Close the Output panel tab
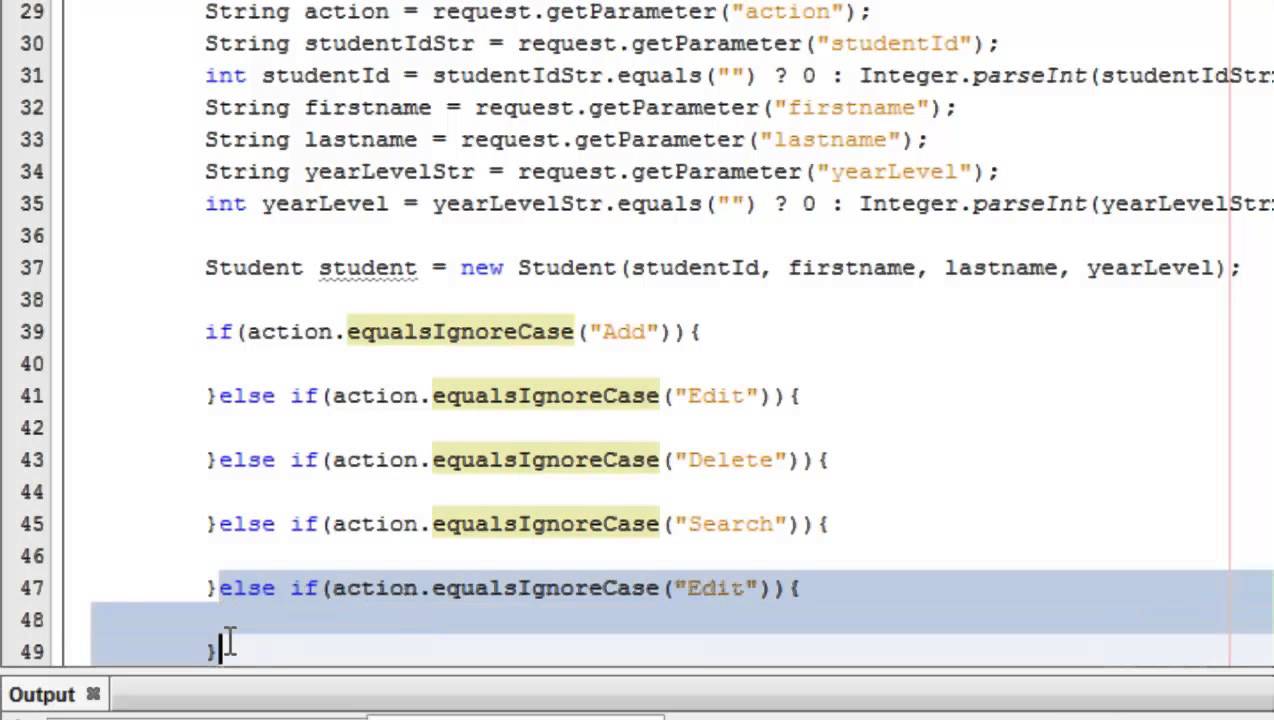 93,694
